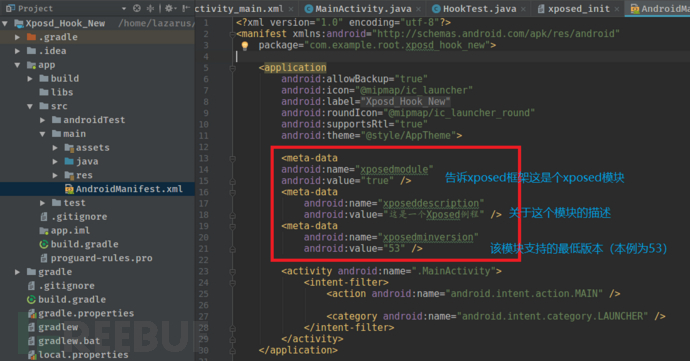Open the Project panel settings gear
690x361 pixels.
[x=169, y=8]
